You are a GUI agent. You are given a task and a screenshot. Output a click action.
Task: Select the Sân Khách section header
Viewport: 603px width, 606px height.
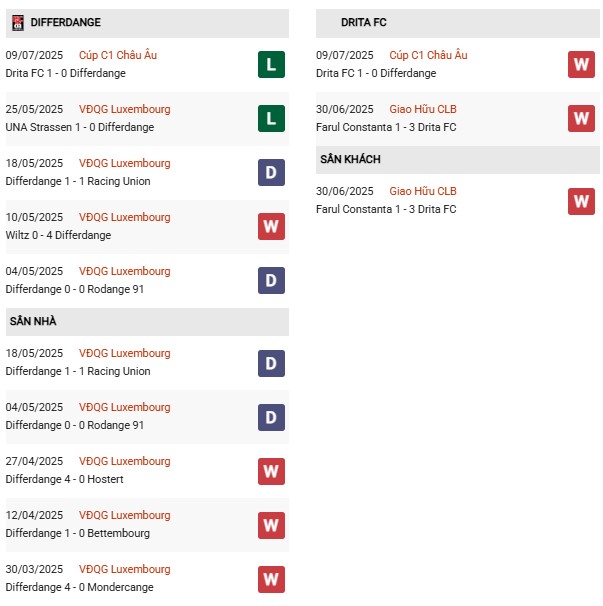pyautogui.click(x=350, y=160)
